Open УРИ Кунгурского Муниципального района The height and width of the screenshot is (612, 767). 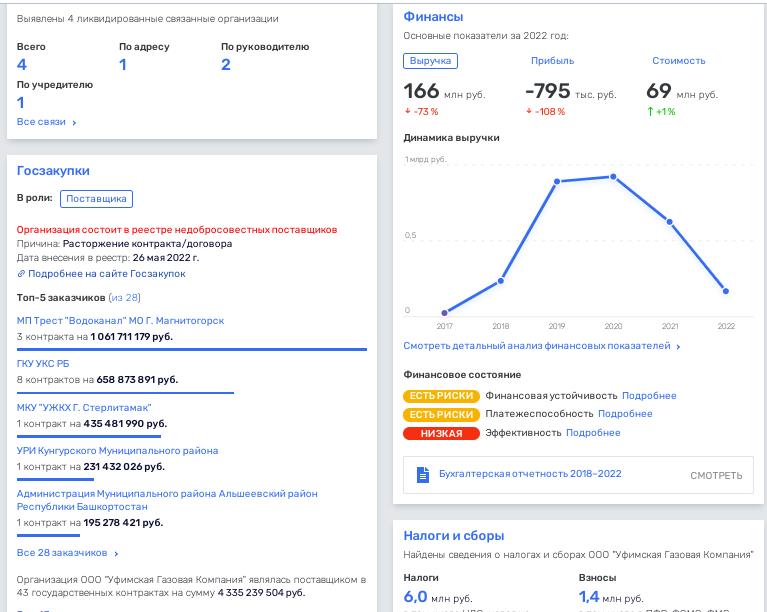point(117,451)
